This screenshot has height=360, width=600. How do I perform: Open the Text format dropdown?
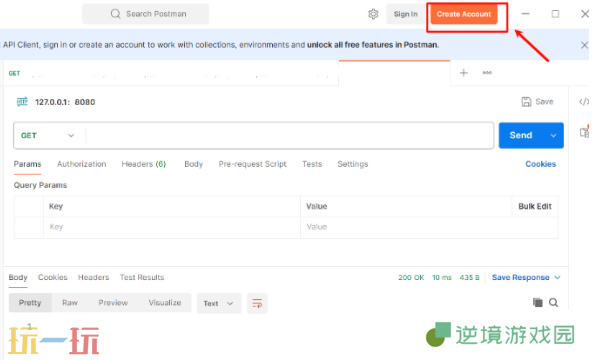pos(219,303)
